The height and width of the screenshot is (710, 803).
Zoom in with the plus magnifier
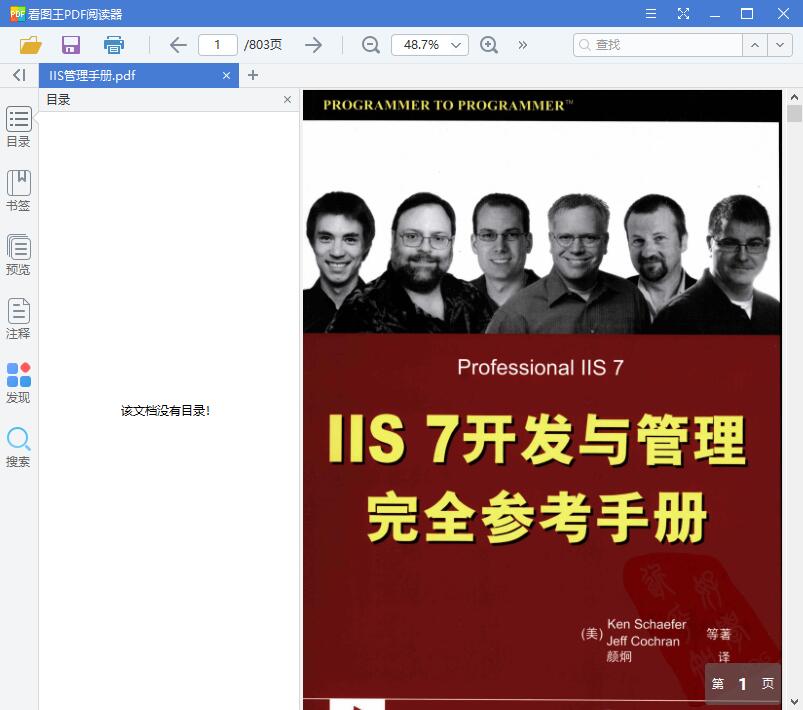click(489, 45)
